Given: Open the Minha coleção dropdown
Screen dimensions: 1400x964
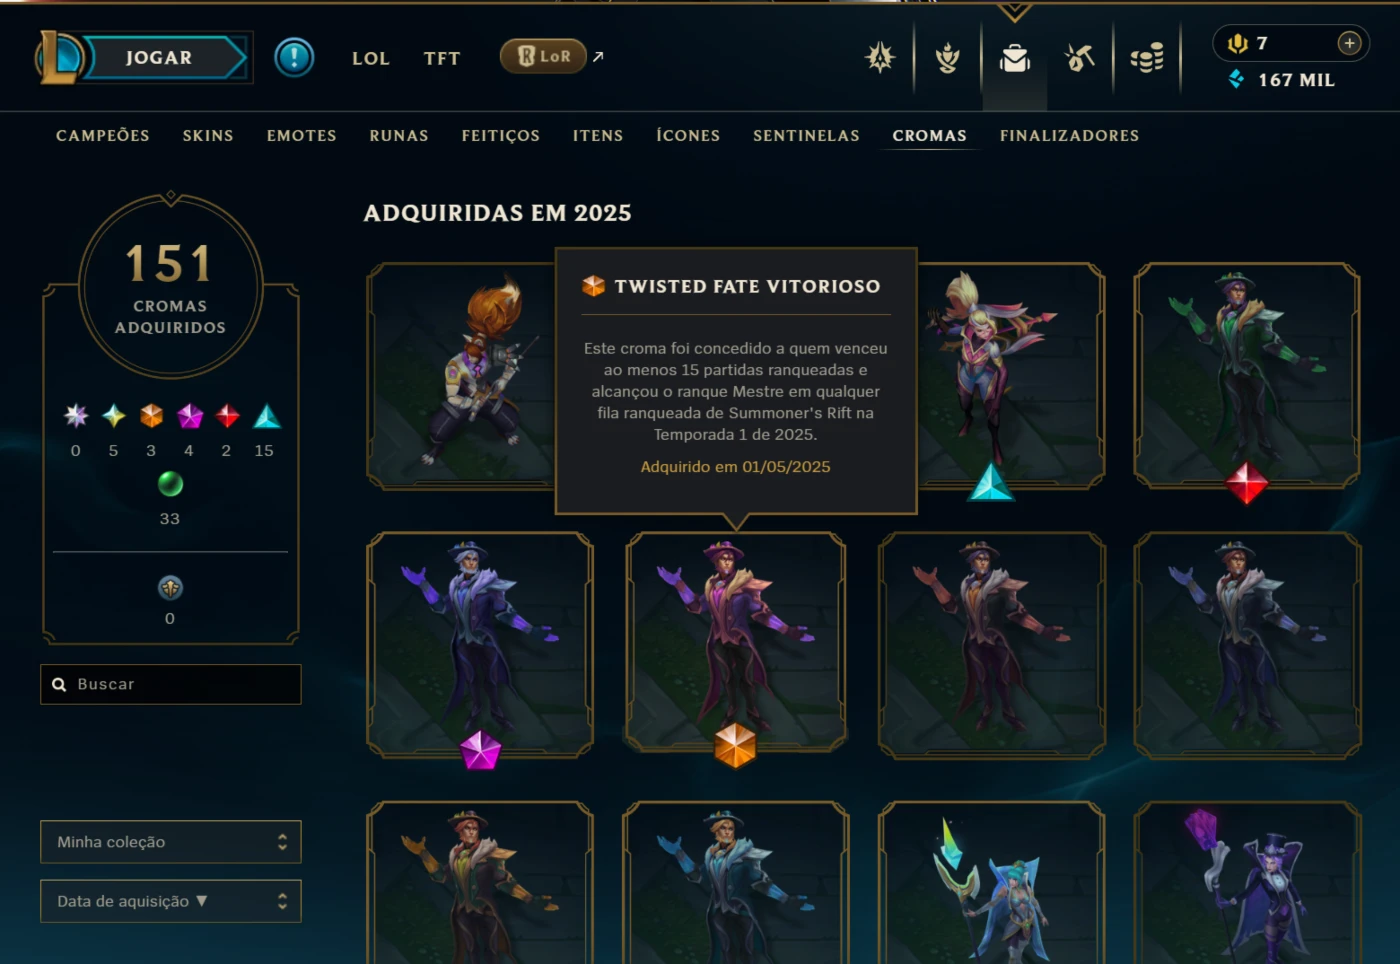Looking at the screenshot, I should coord(171,842).
